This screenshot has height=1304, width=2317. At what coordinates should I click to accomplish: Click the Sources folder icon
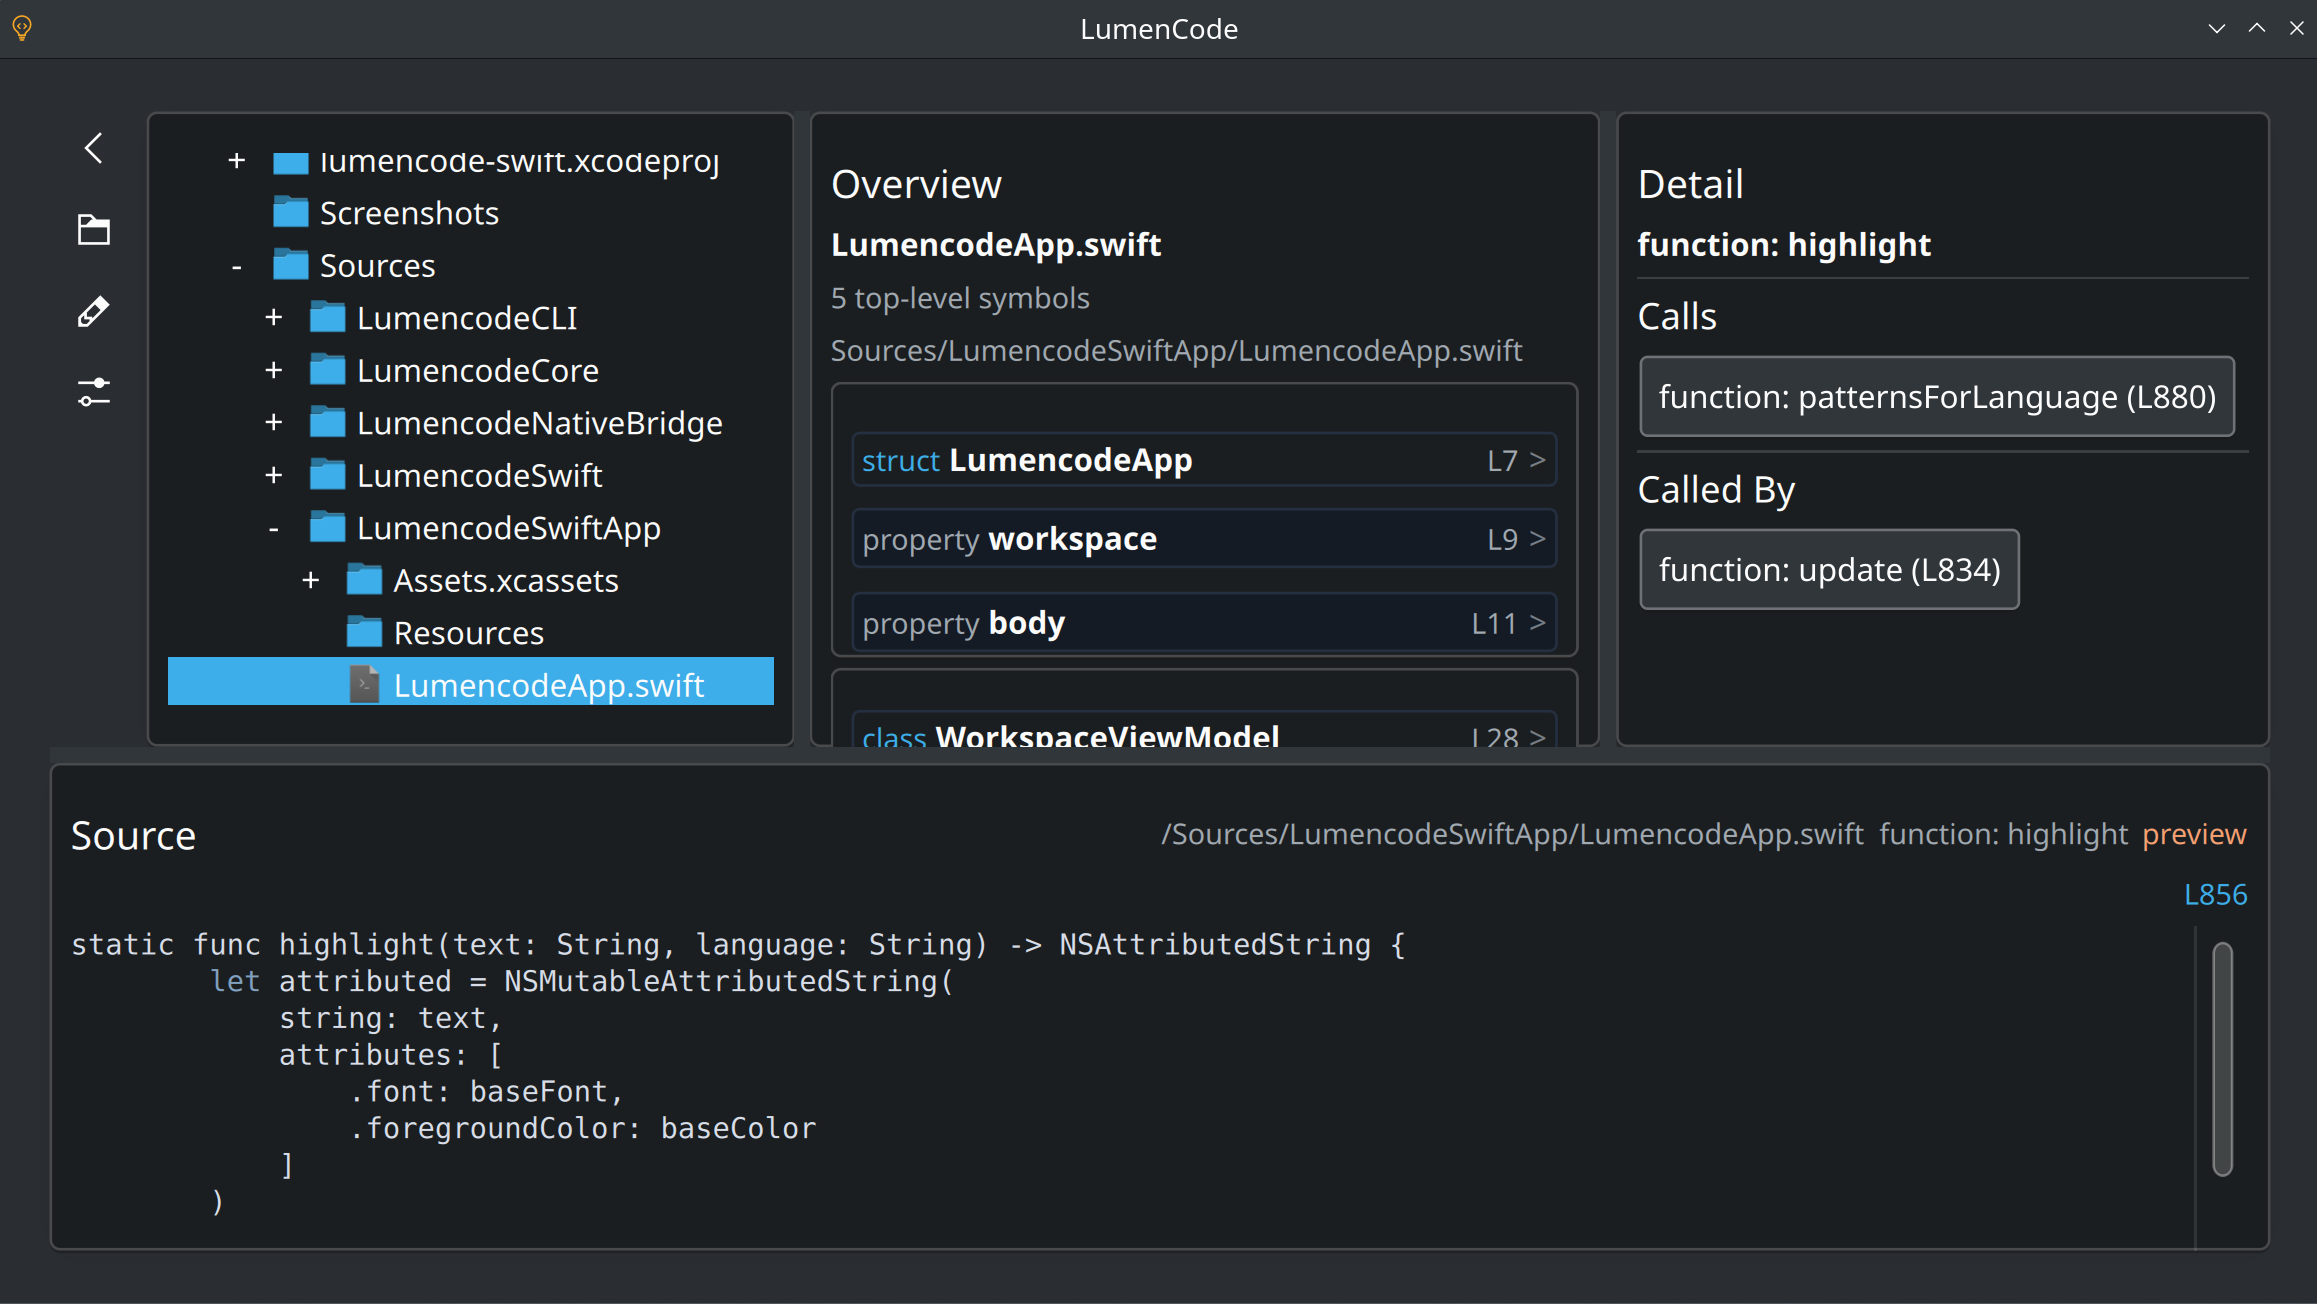tap(290, 264)
